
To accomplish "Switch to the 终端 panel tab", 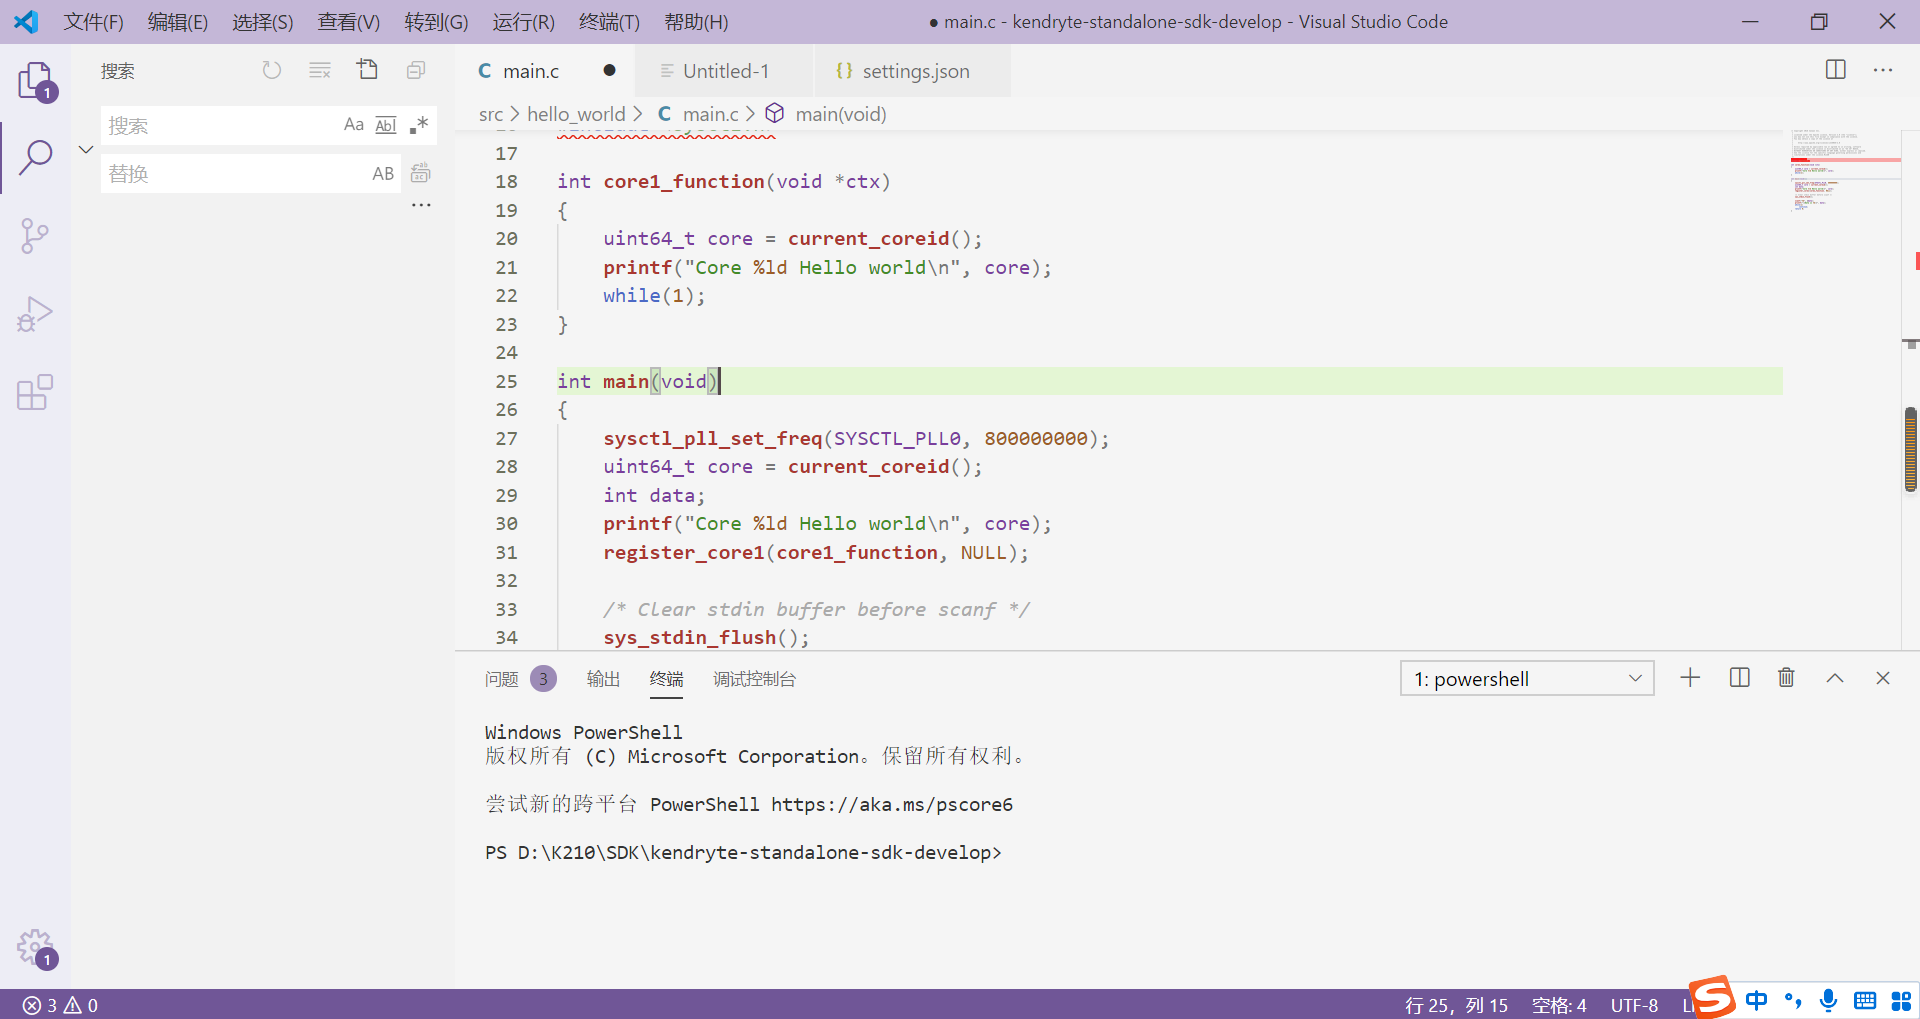I will click(667, 679).
